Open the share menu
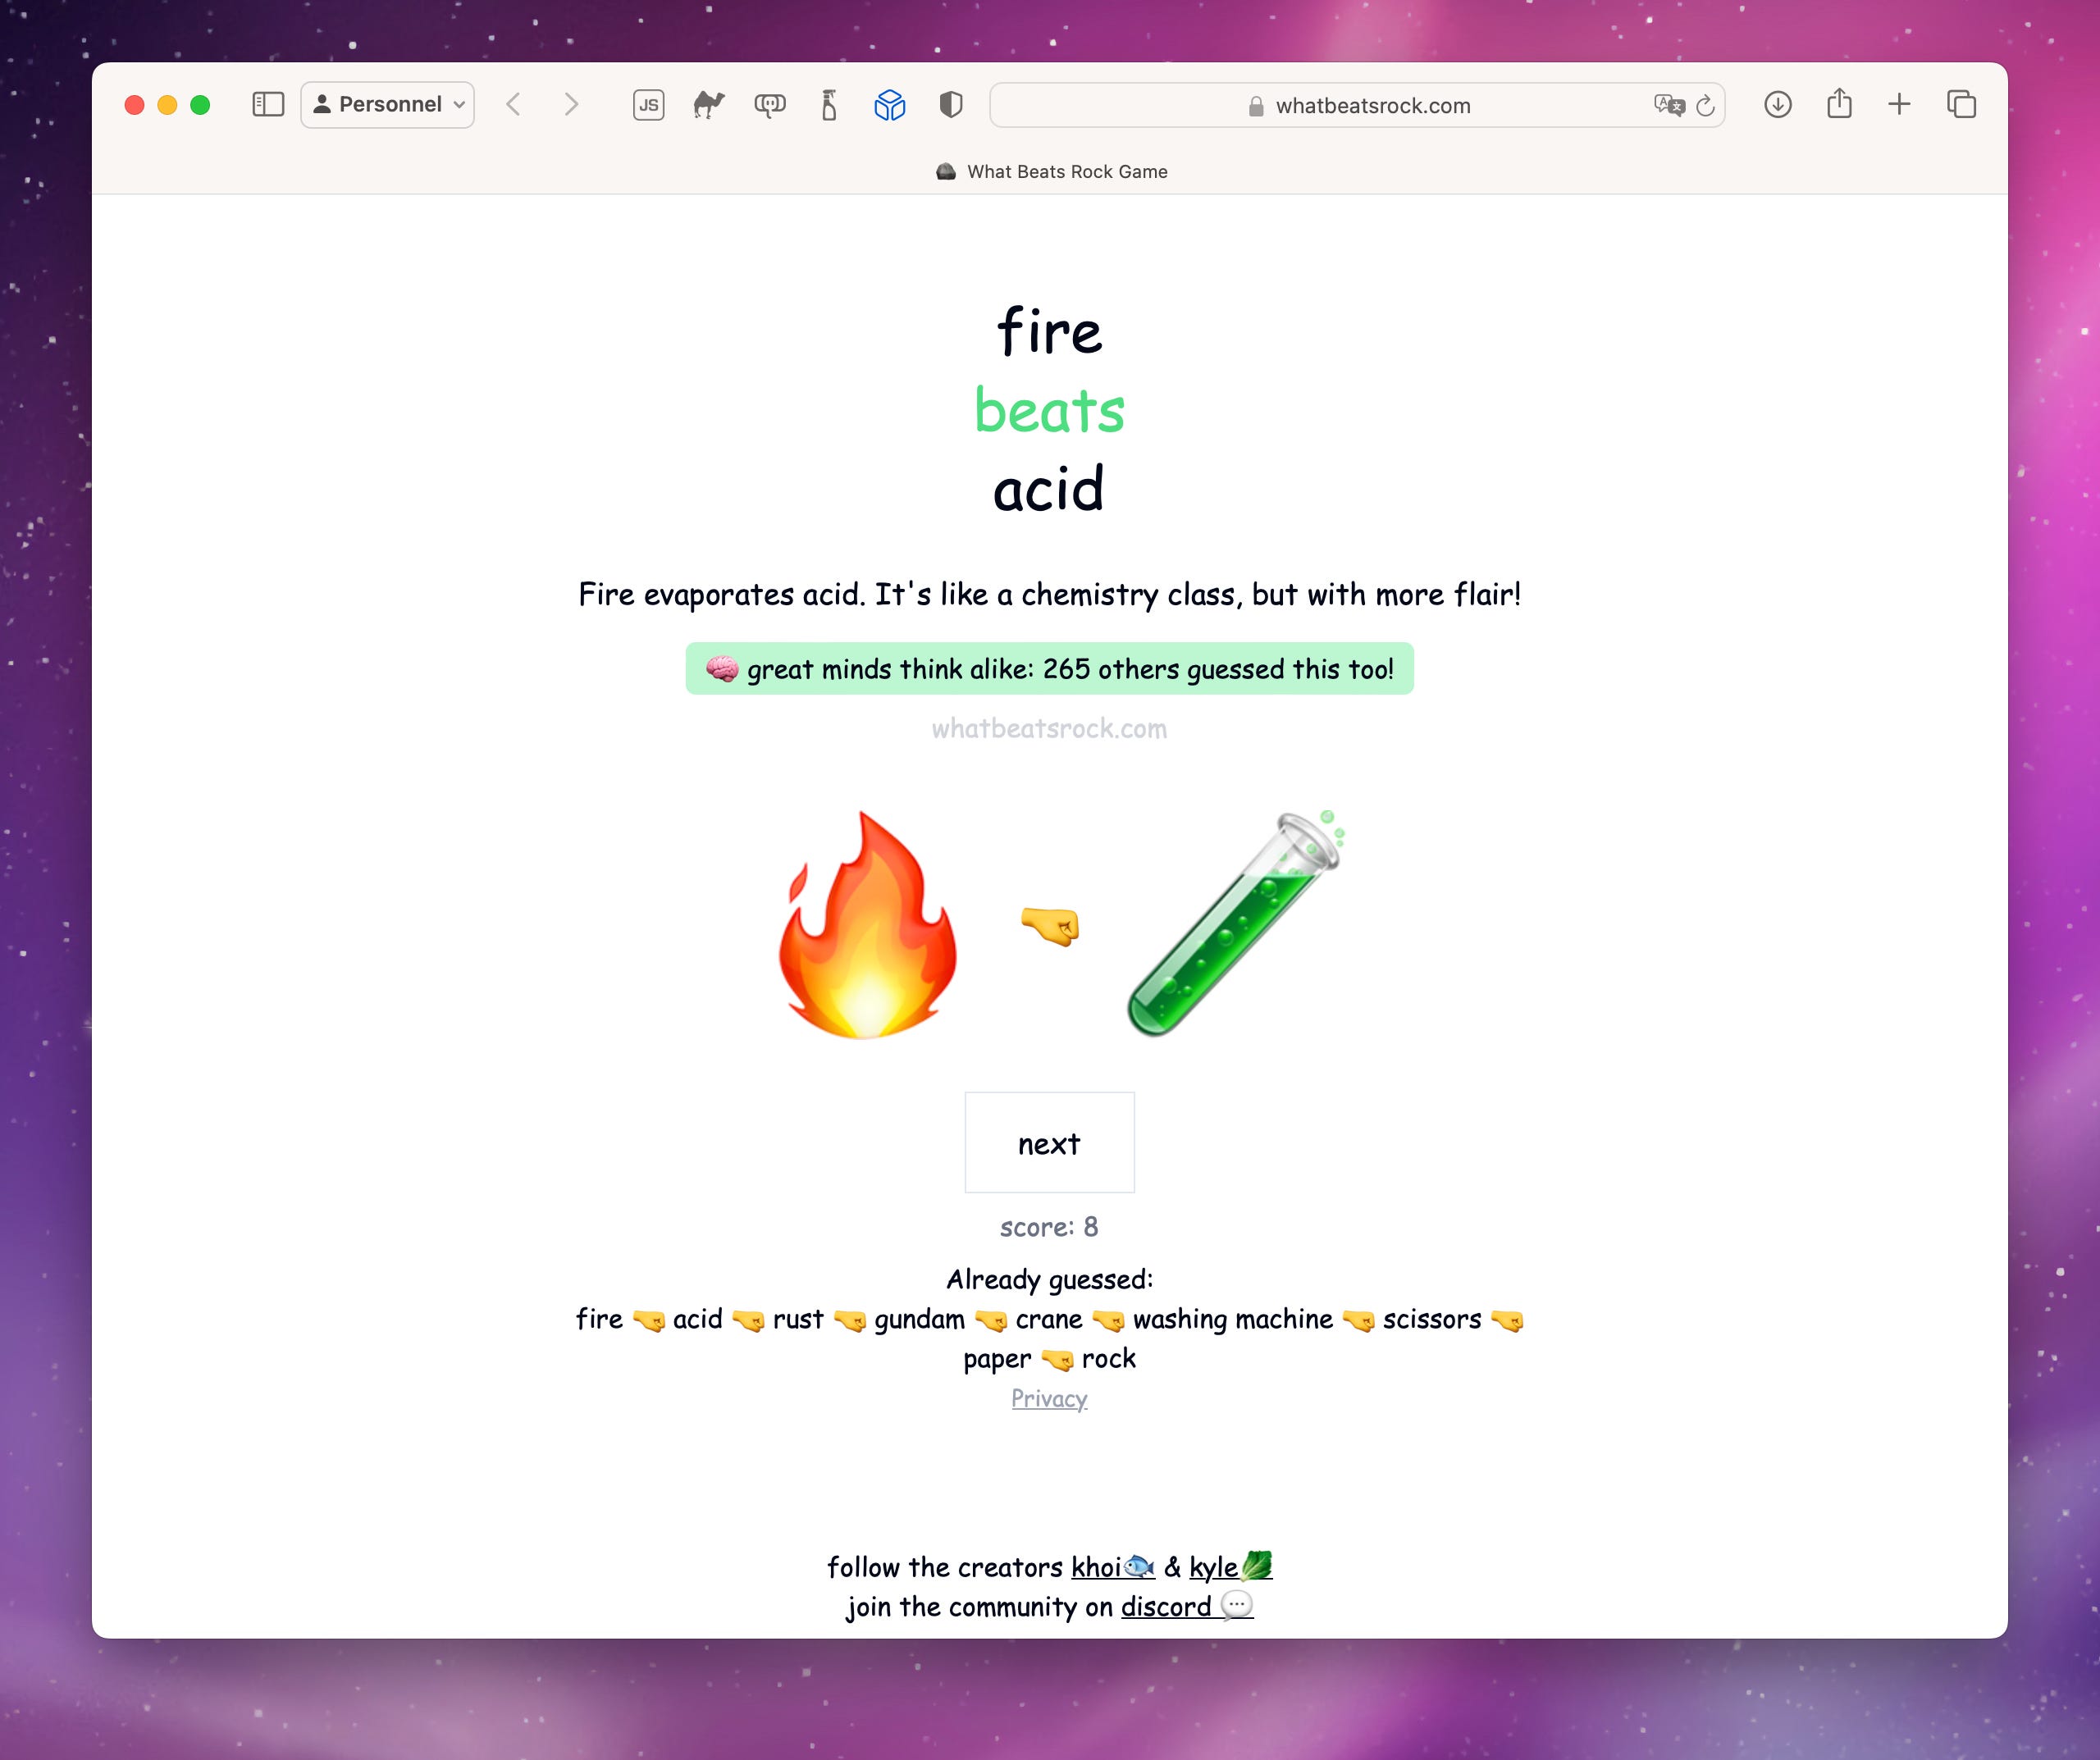This screenshot has height=1760, width=2100. [1839, 104]
